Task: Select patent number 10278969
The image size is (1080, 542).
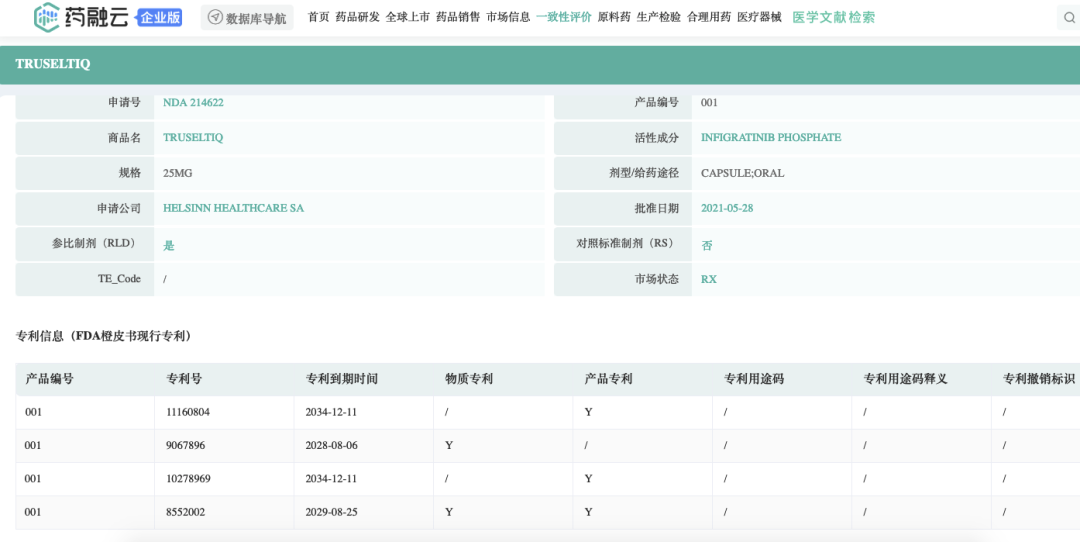Action: coord(188,479)
